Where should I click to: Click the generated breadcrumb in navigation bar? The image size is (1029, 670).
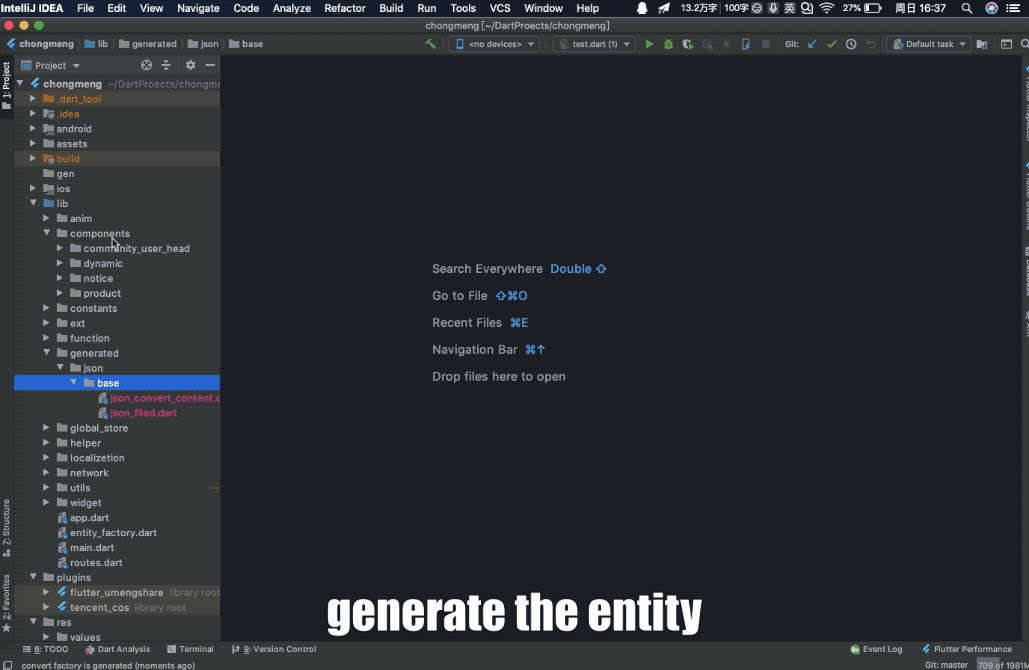(x=148, y=44)
